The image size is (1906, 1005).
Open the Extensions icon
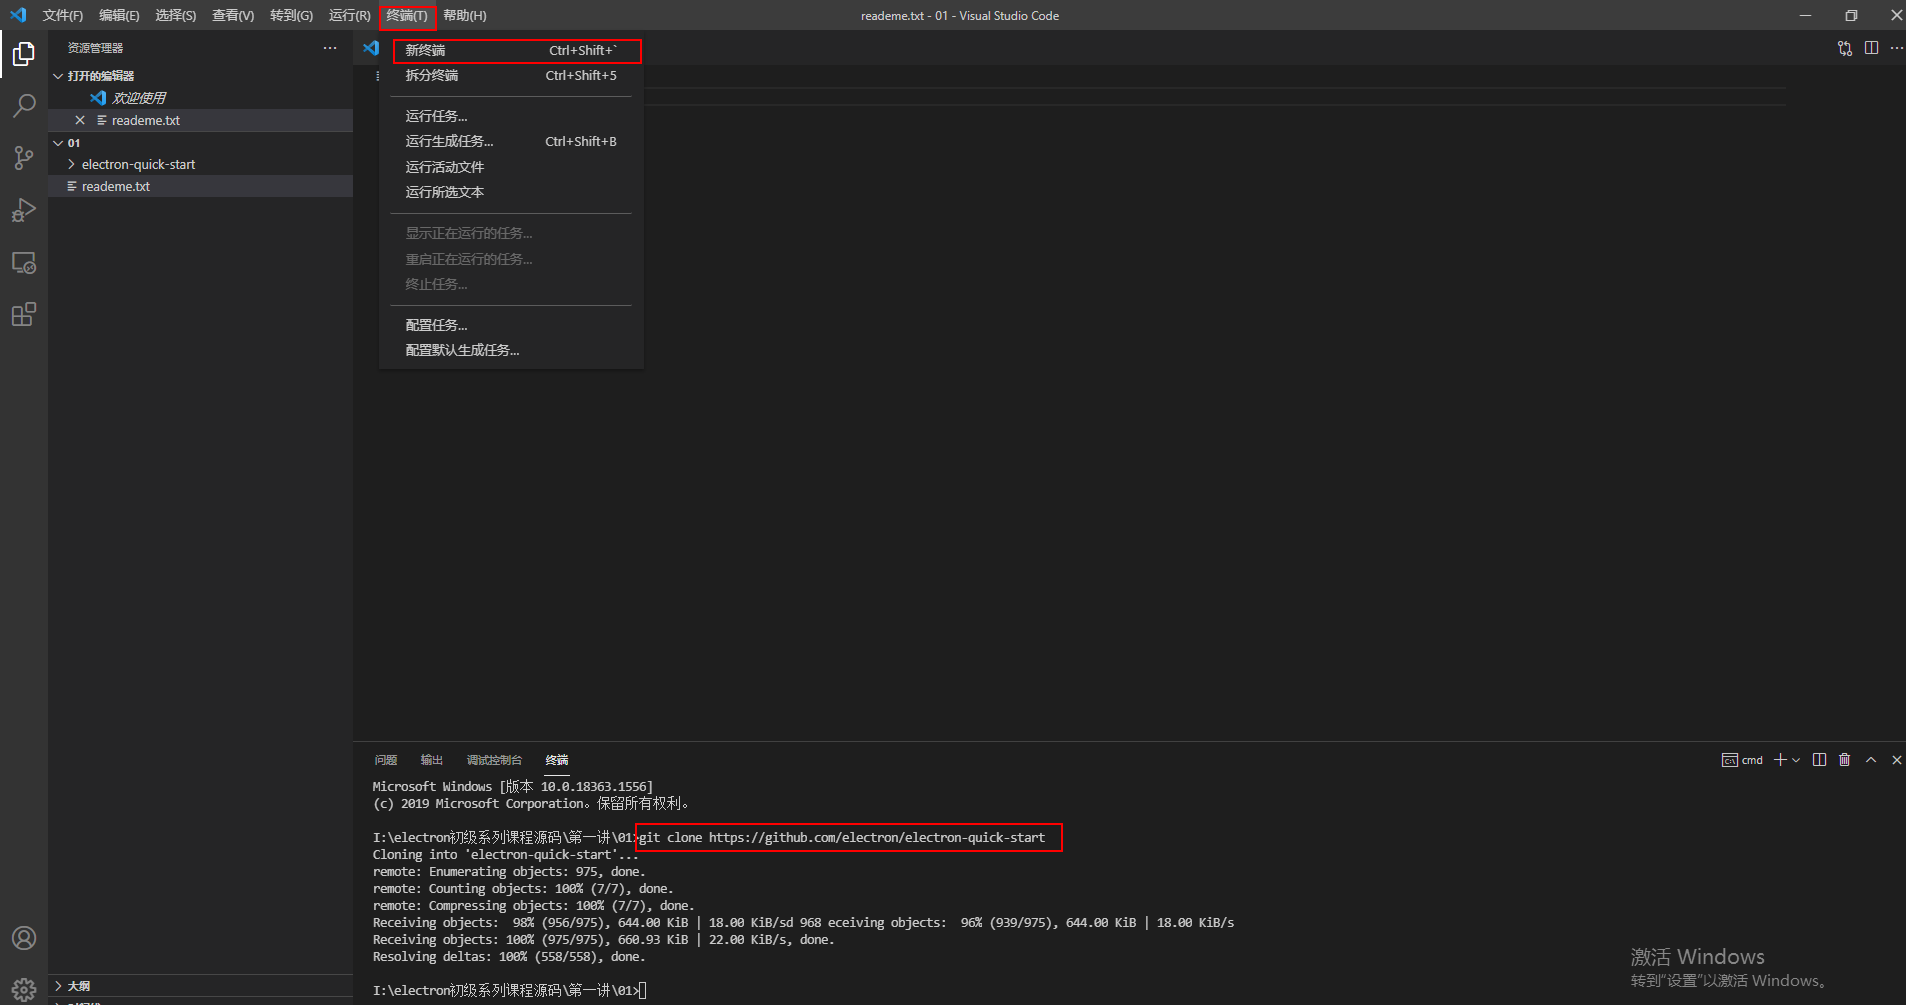pyautogui.click(x=23, y=314)
